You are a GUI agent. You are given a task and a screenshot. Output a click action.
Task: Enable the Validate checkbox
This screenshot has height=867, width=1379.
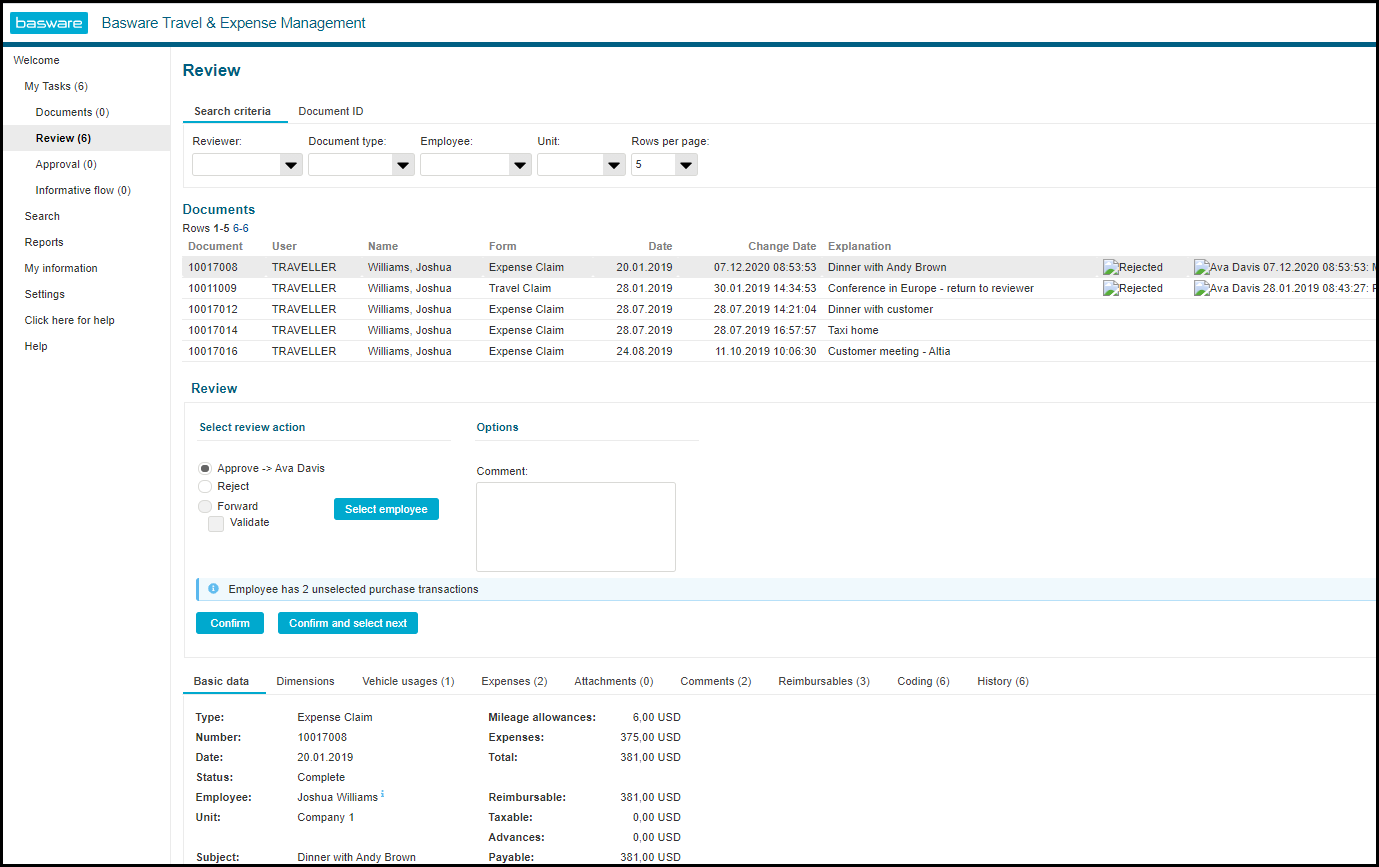216,523
